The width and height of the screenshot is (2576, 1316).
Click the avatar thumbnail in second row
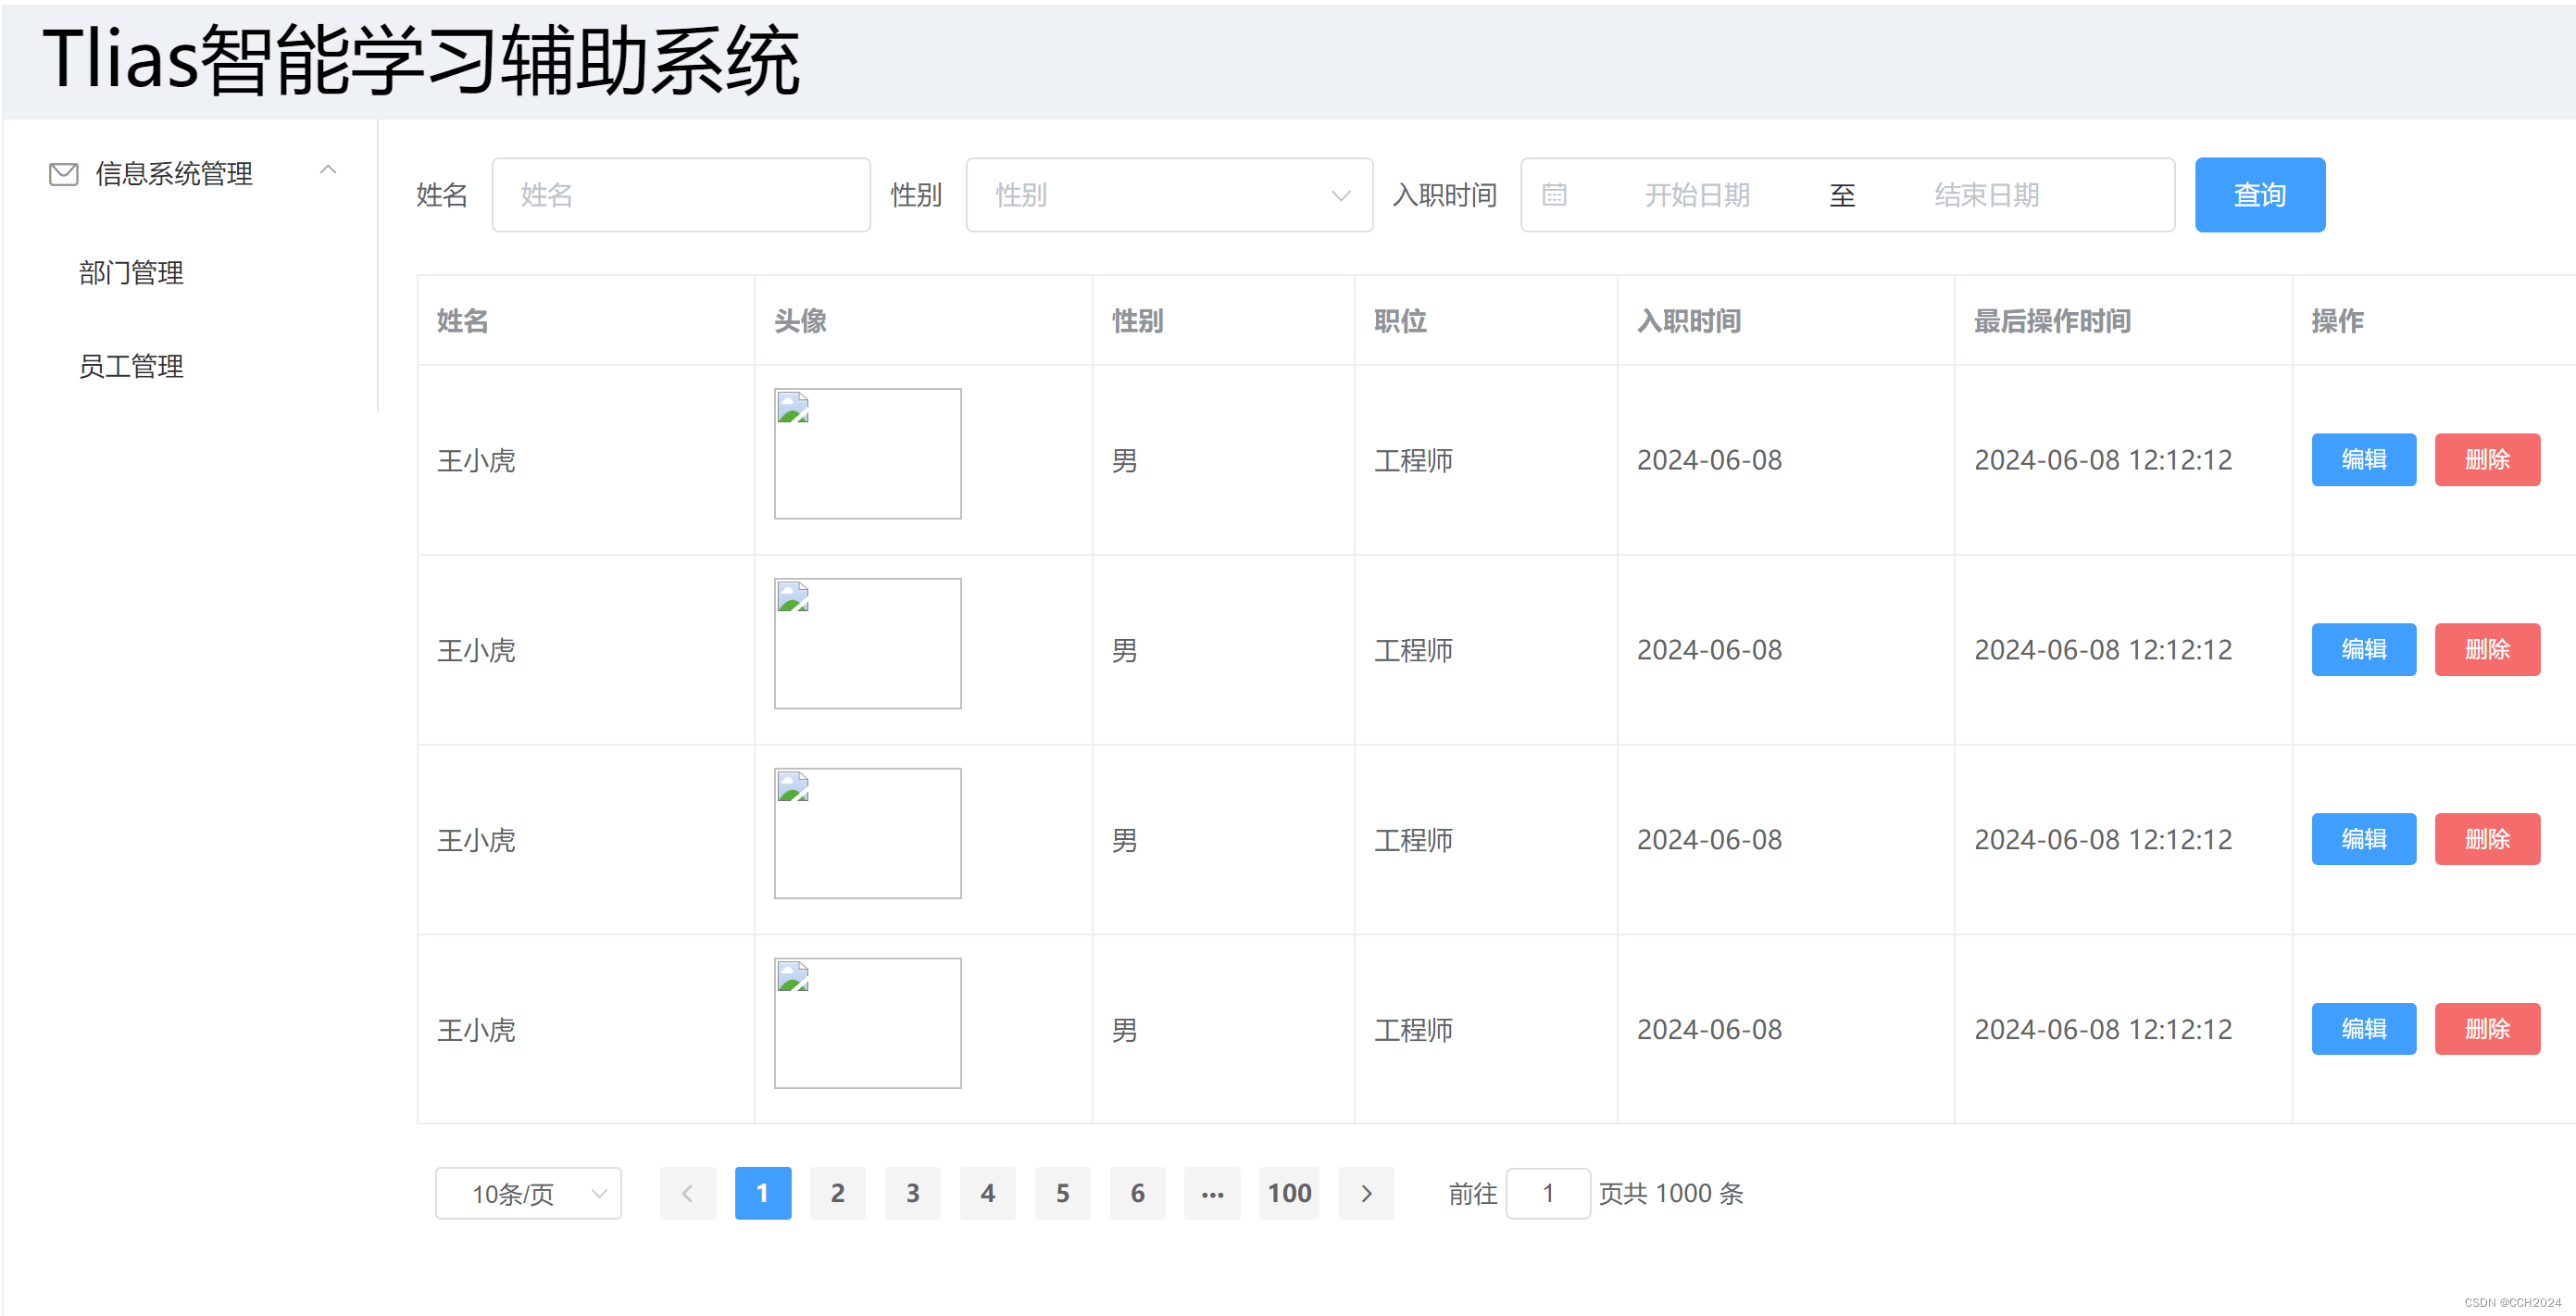click(x=868, y=644)
